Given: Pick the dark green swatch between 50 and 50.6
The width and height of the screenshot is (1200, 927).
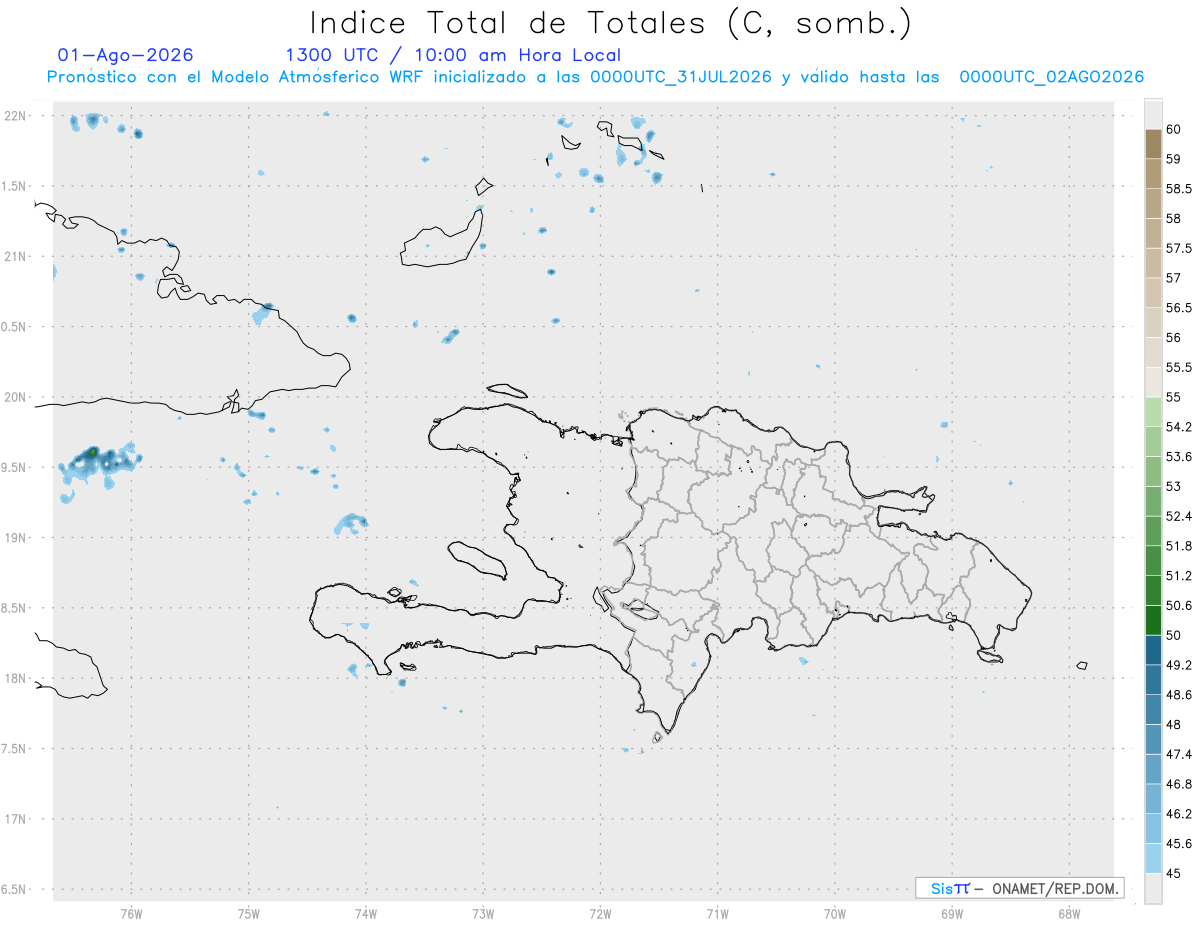Looking at the screenshot, I should pos(1153,620).
